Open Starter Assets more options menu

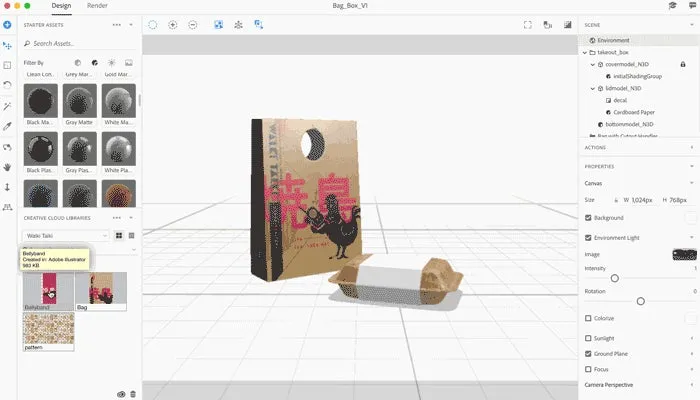(x=117, y=25)
